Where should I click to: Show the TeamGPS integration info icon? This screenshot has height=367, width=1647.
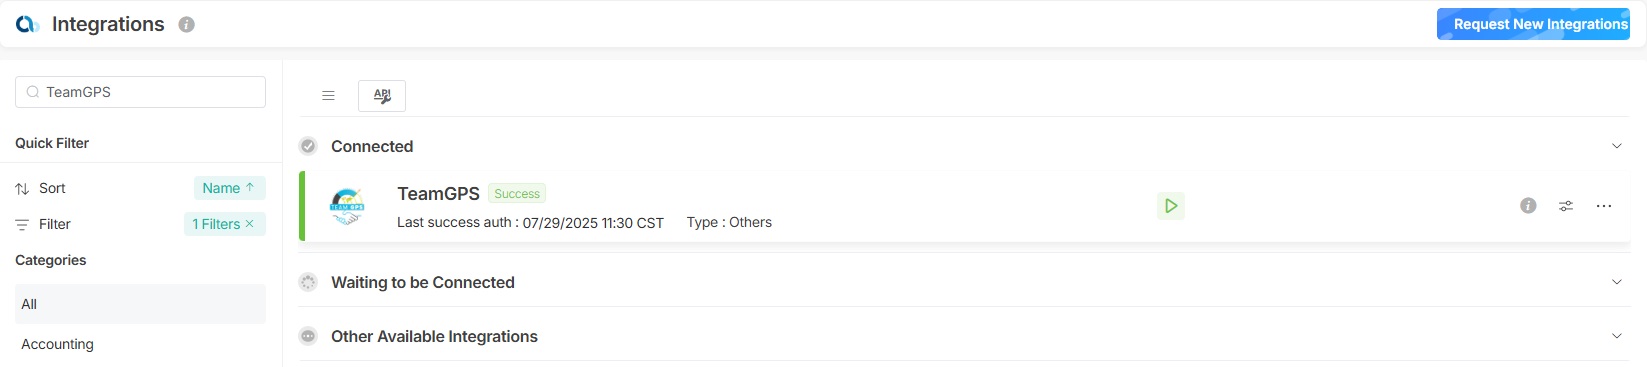coord(1528,206)
